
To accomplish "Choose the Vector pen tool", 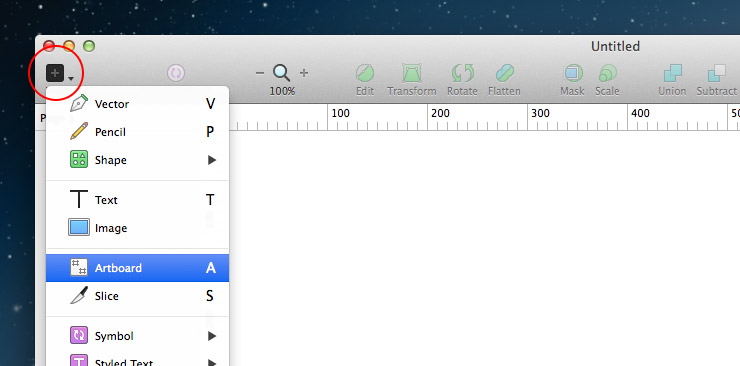I will tap(137, 104).
